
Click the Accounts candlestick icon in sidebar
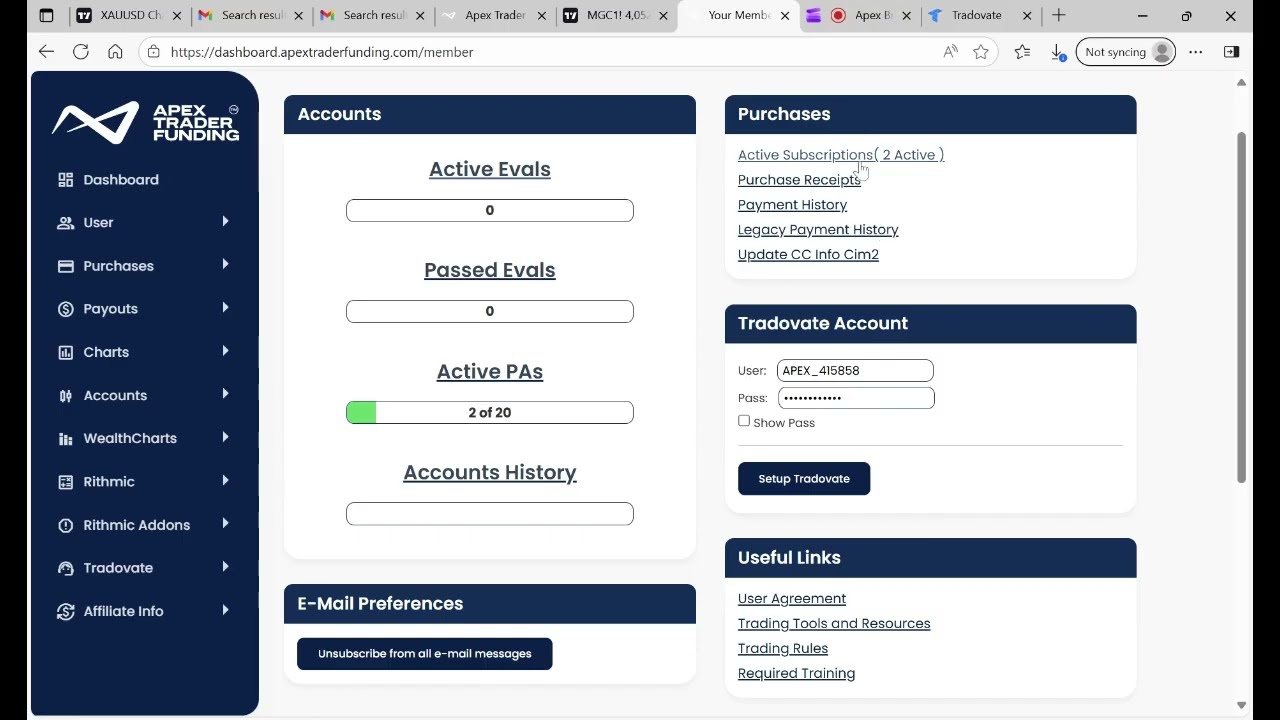tap(66, 396)
